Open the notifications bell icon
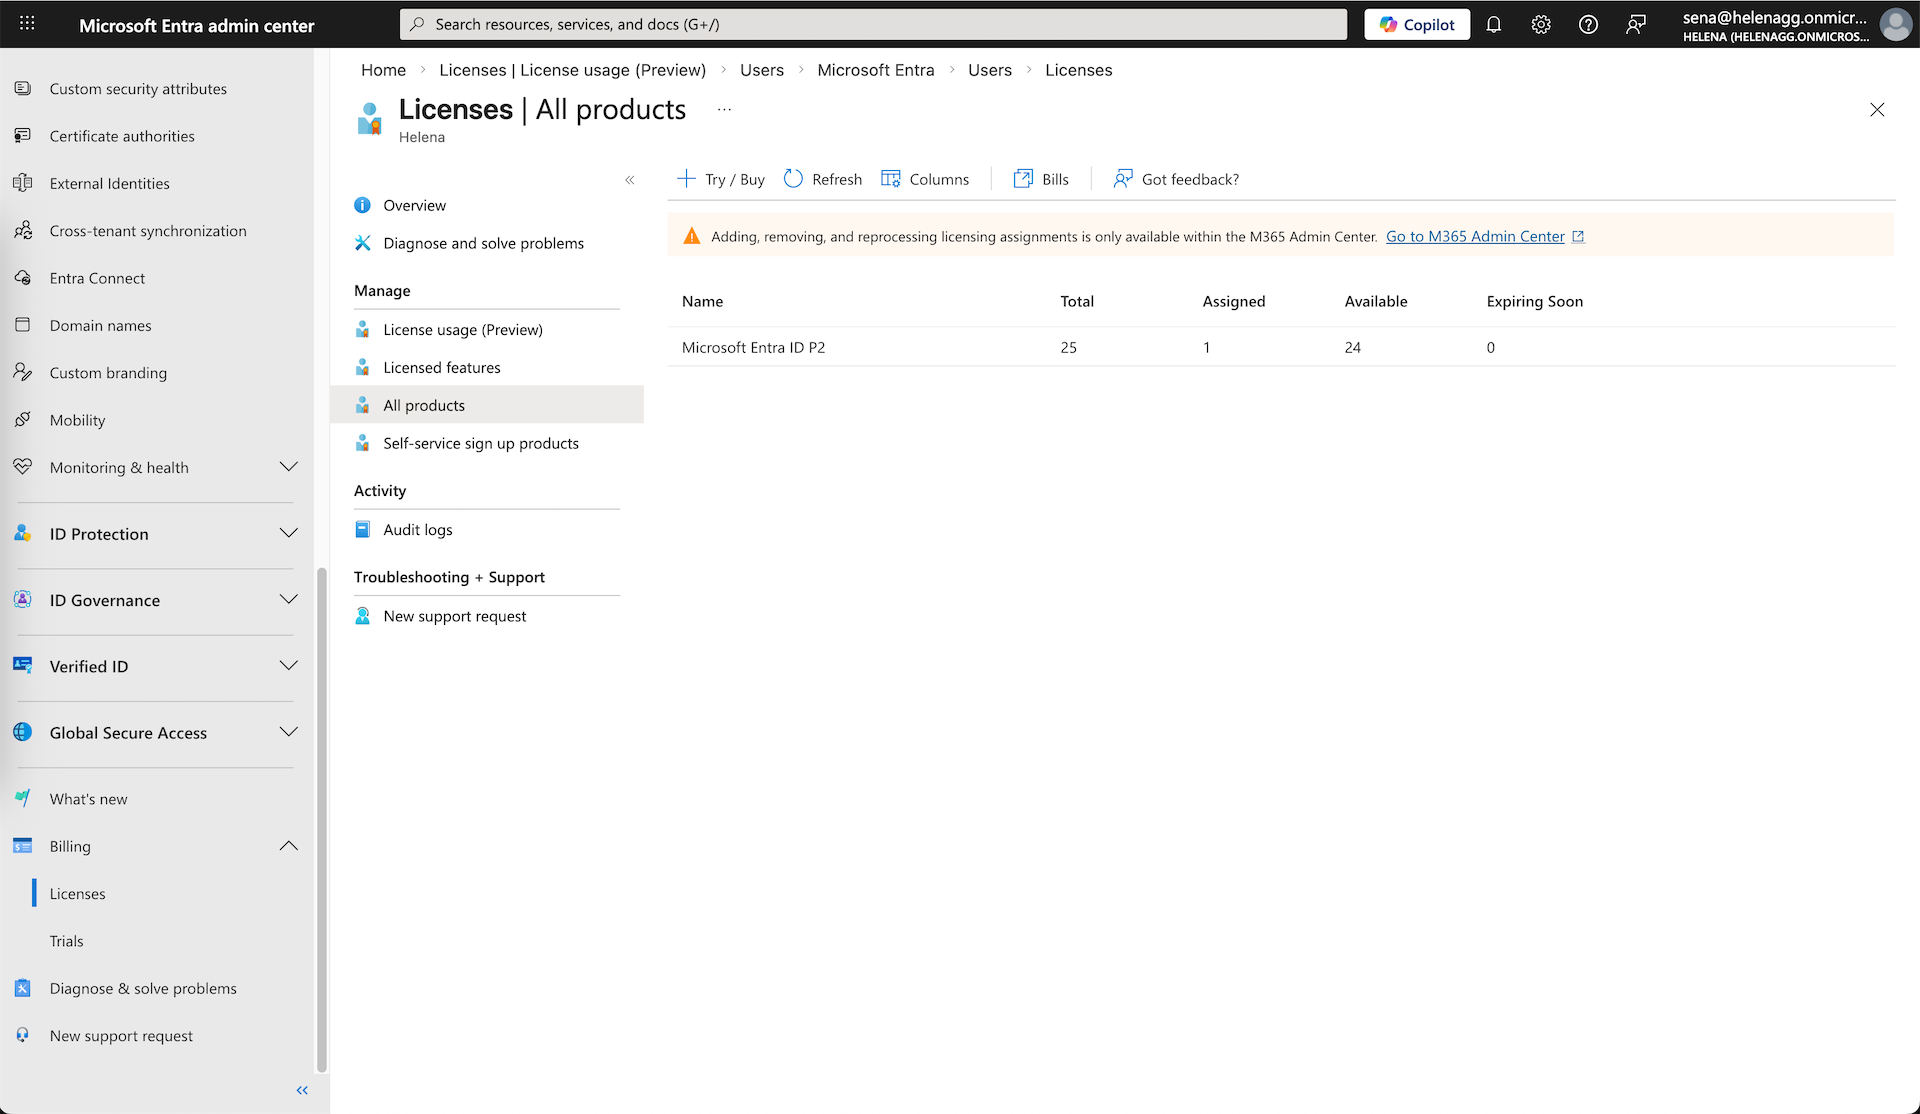1920x1114 pixels. [1493, 25]
